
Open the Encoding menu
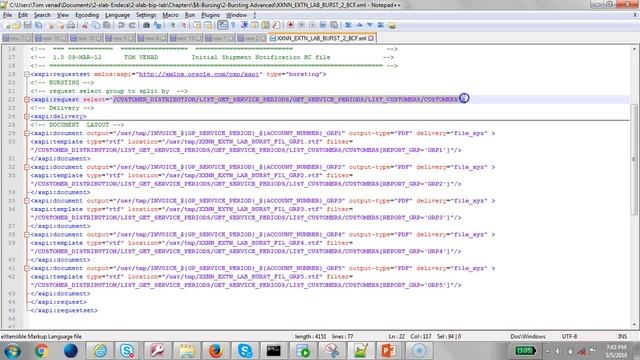(x=87, y=15)
